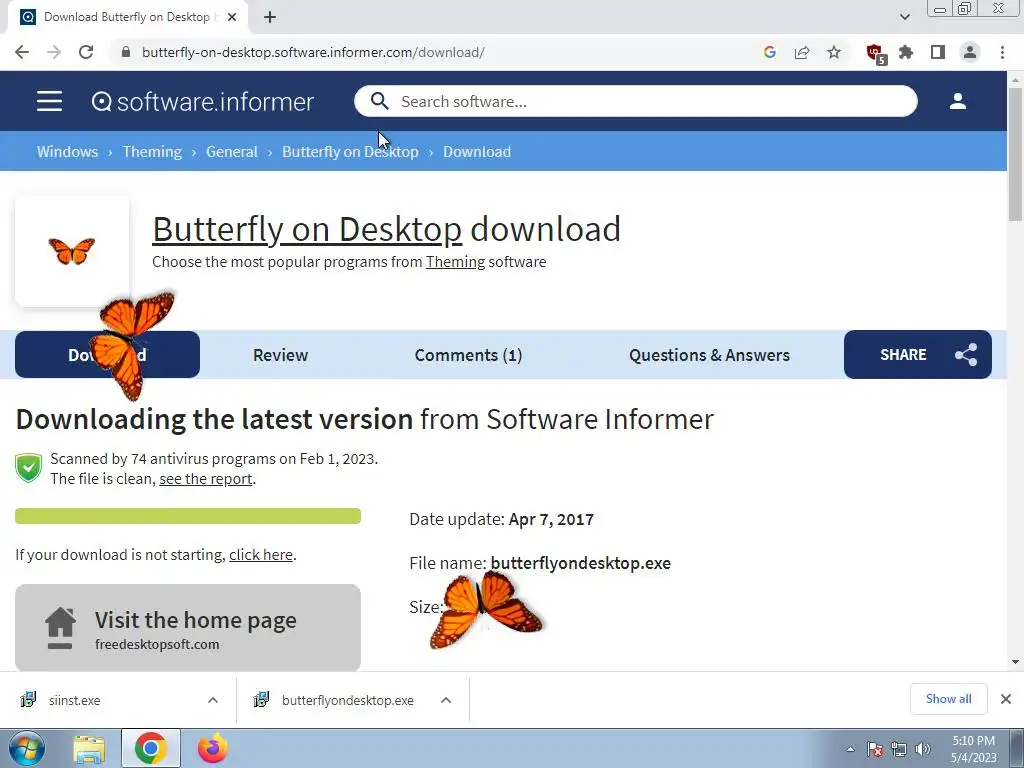This screenshot has height=768, width=1024.
Task: Open the downloaded butterflyondesktop.exe file
Action: (347, 700)
